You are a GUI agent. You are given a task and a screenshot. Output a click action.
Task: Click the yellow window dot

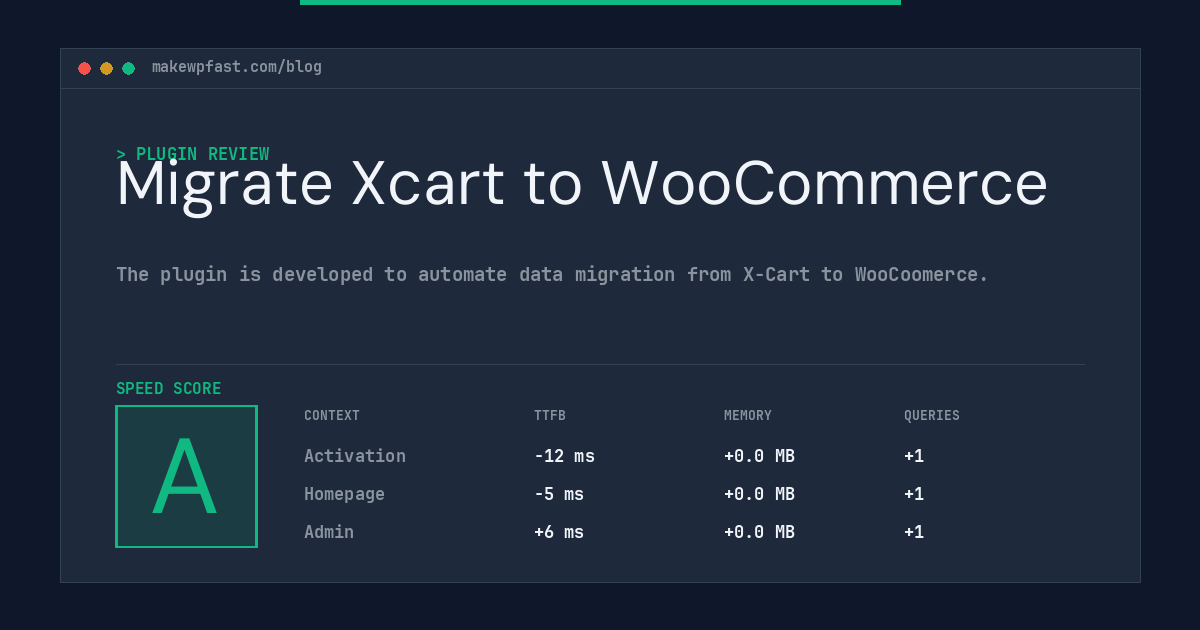[x=106, y=68]
